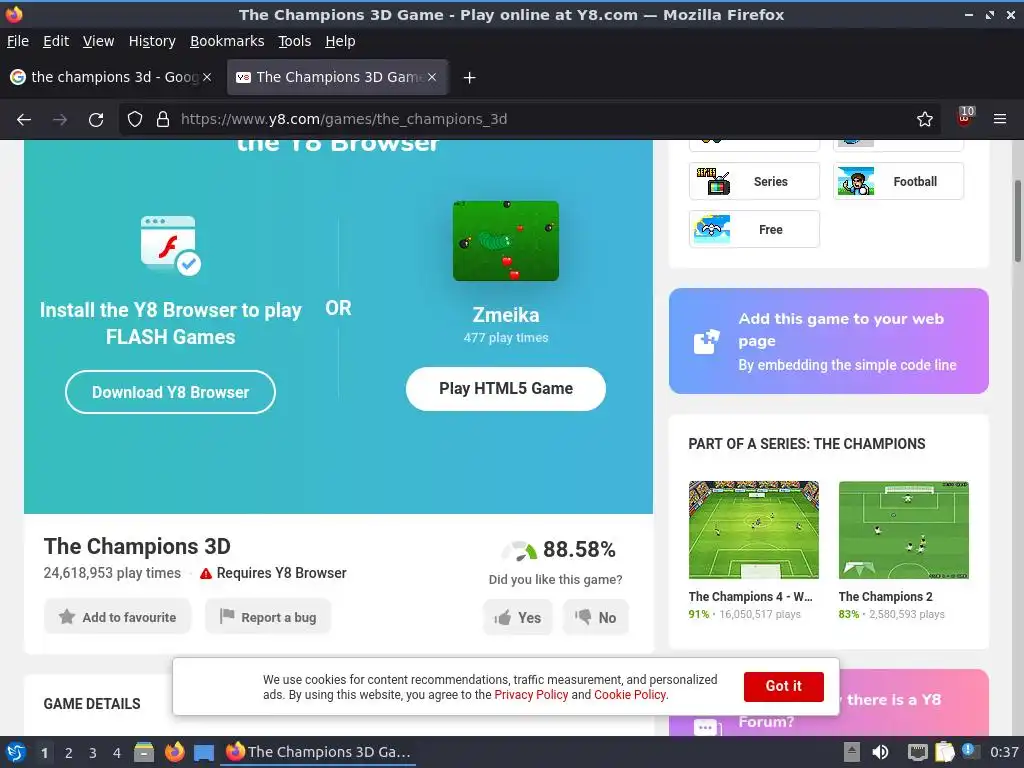Open the Cookie Policy link

[630, 695]
